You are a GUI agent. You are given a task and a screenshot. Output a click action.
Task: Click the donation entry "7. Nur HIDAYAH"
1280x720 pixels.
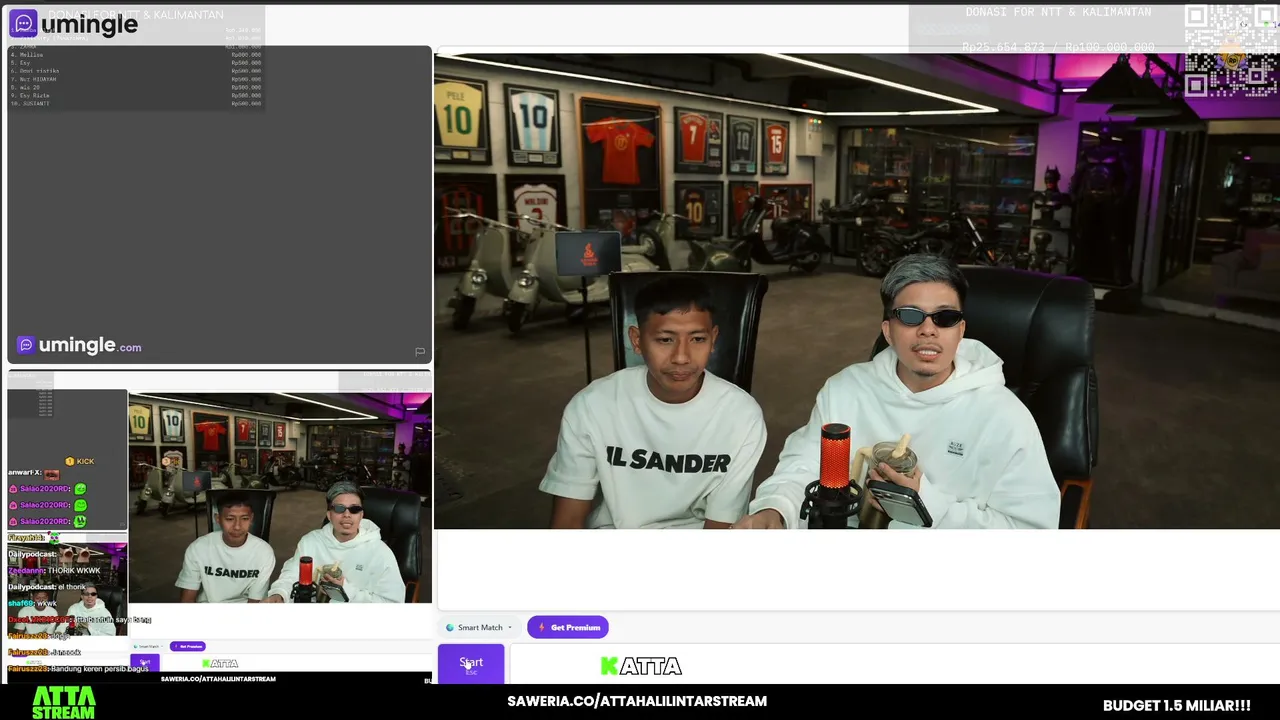[x=33, y=78]
